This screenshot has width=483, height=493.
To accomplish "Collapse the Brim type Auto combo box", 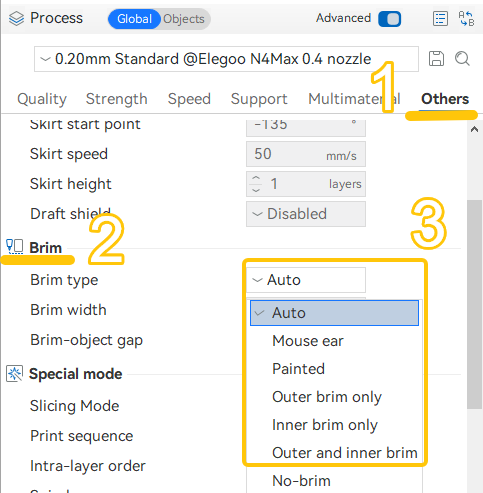I will (306, 280).
